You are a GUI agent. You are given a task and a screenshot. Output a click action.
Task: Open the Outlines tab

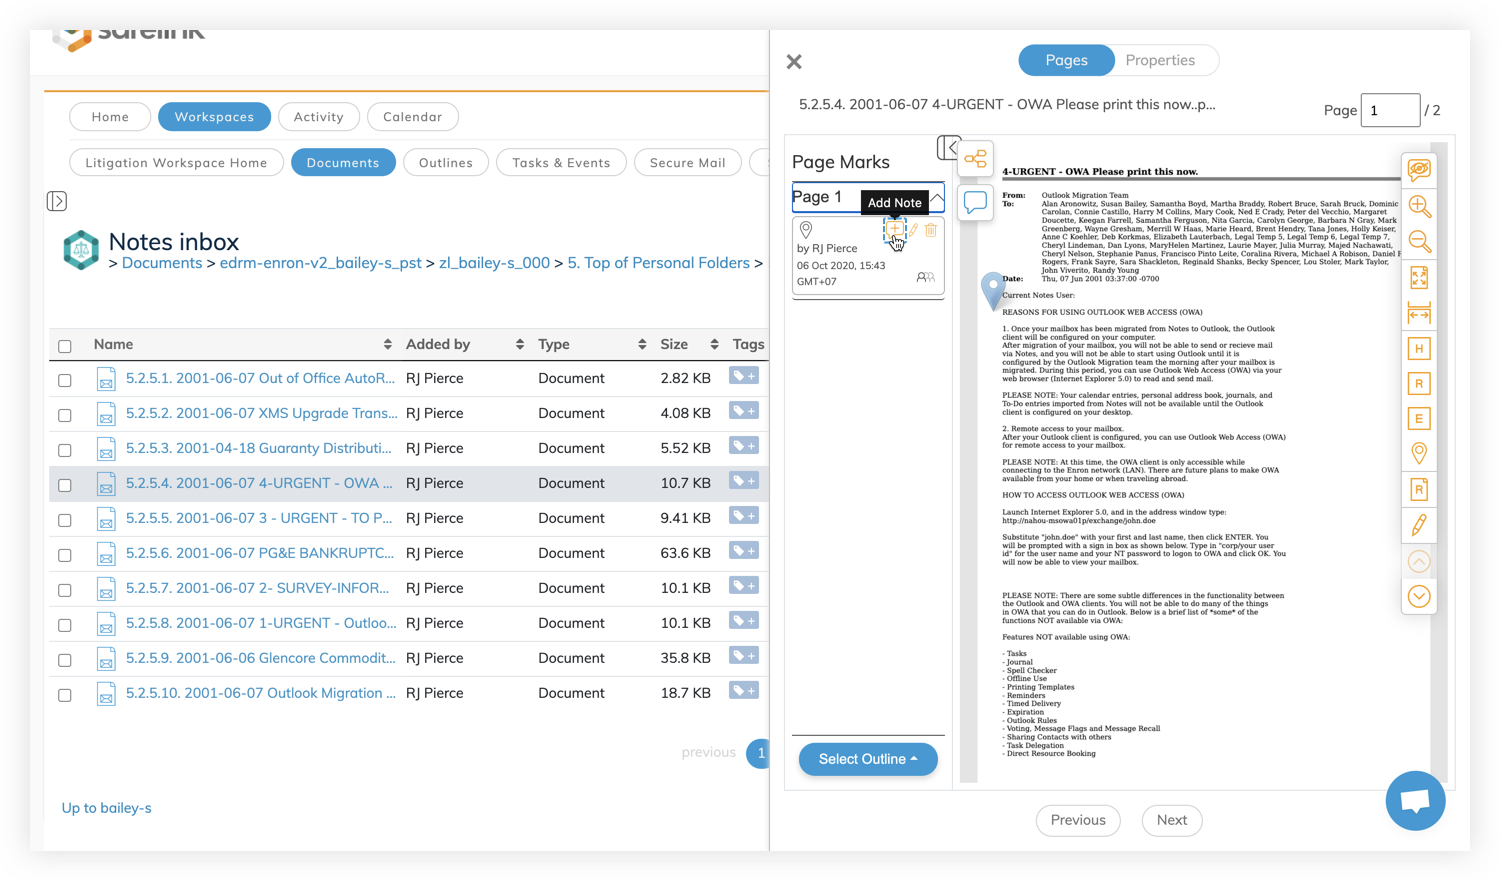pyautogui.click(x=446, y=163)
